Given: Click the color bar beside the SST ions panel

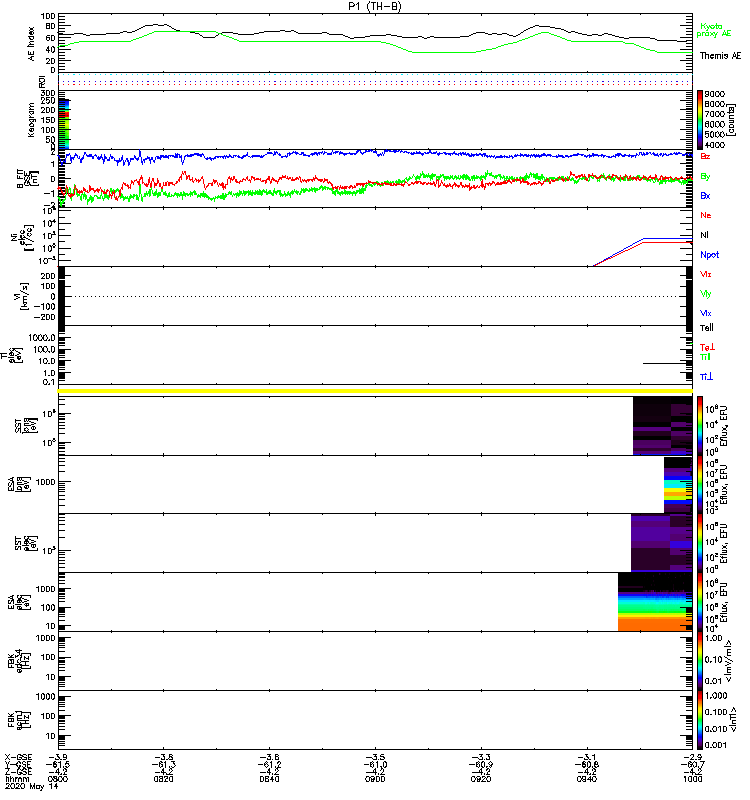Looking at the screenshot, I should 700,426.
